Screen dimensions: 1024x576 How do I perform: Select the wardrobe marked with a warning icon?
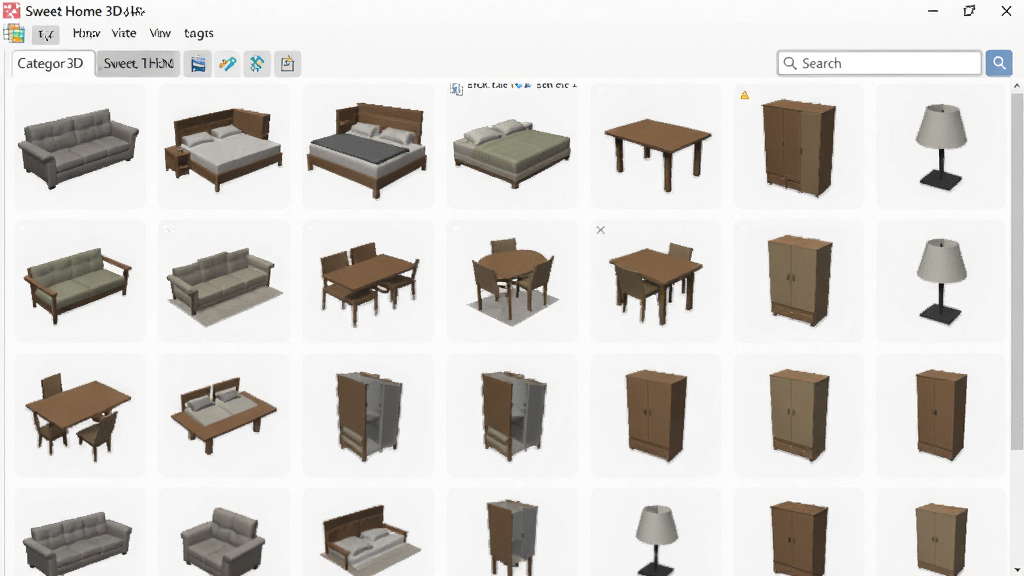[x=799, y=146]
